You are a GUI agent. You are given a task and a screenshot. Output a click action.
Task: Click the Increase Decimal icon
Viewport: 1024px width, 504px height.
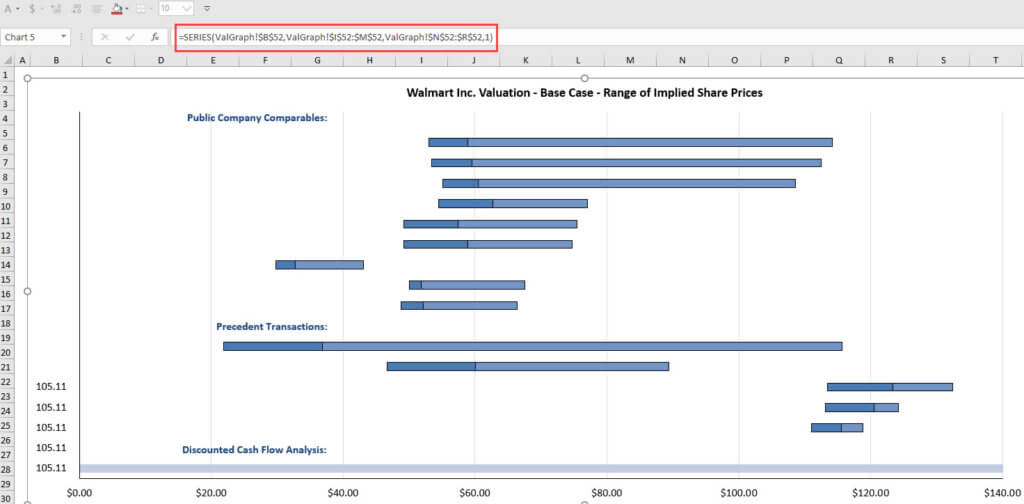[56, 8]
